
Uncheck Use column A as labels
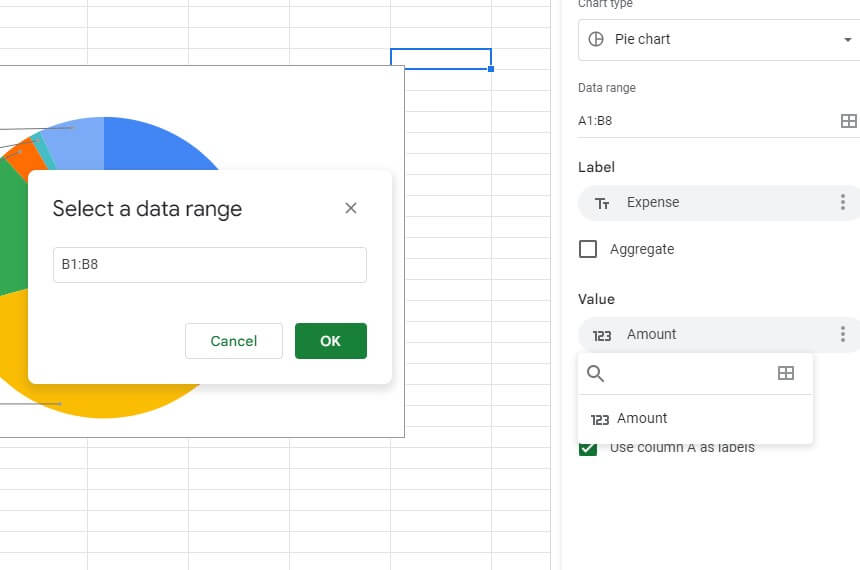(x=587, y=449)
